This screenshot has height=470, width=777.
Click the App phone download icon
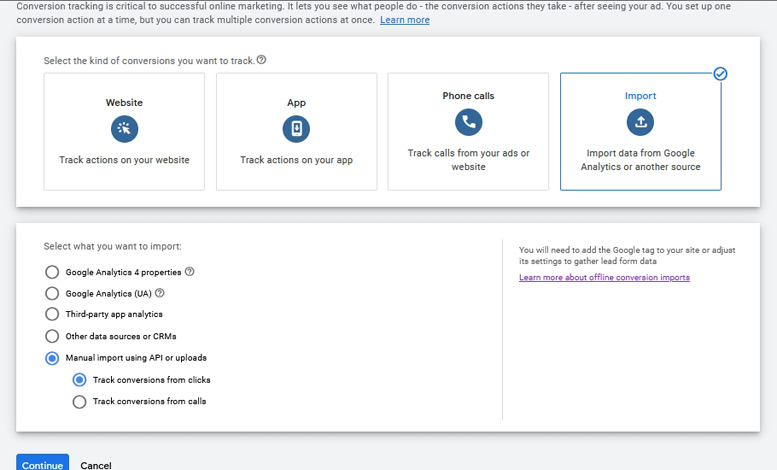[296, 129]
